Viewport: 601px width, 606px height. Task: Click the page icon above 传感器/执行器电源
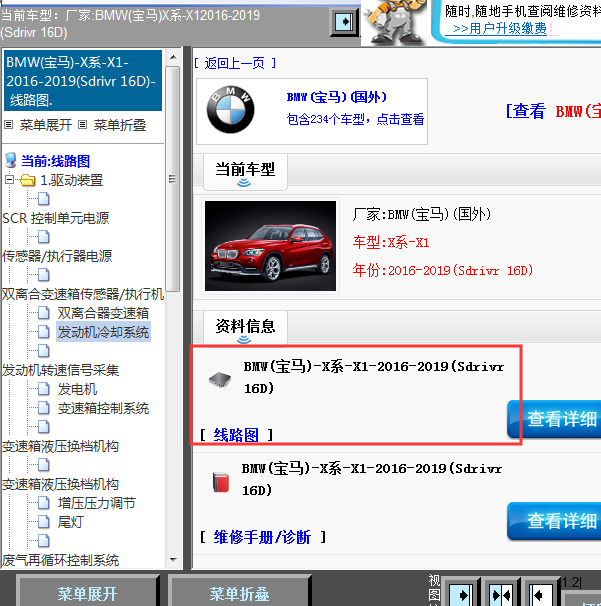click(x=44, y=237)
